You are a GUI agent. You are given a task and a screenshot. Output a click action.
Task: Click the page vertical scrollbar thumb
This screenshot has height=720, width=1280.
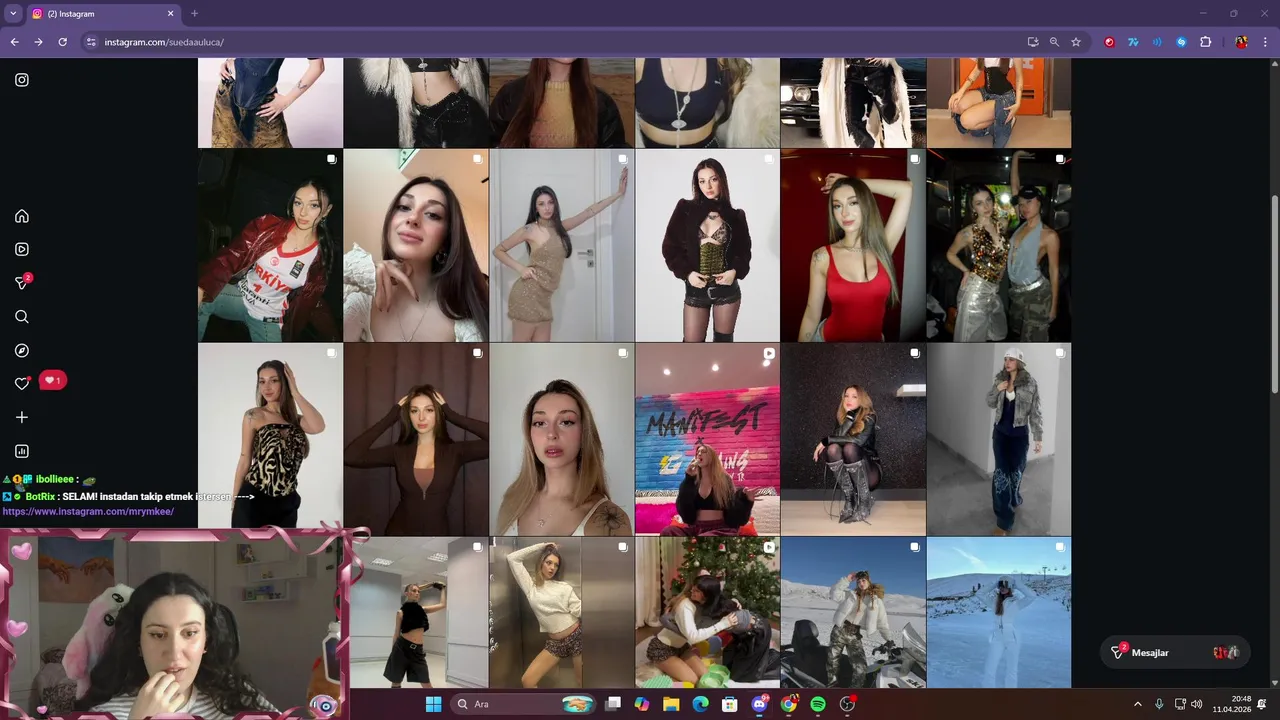click(1274, 293)
